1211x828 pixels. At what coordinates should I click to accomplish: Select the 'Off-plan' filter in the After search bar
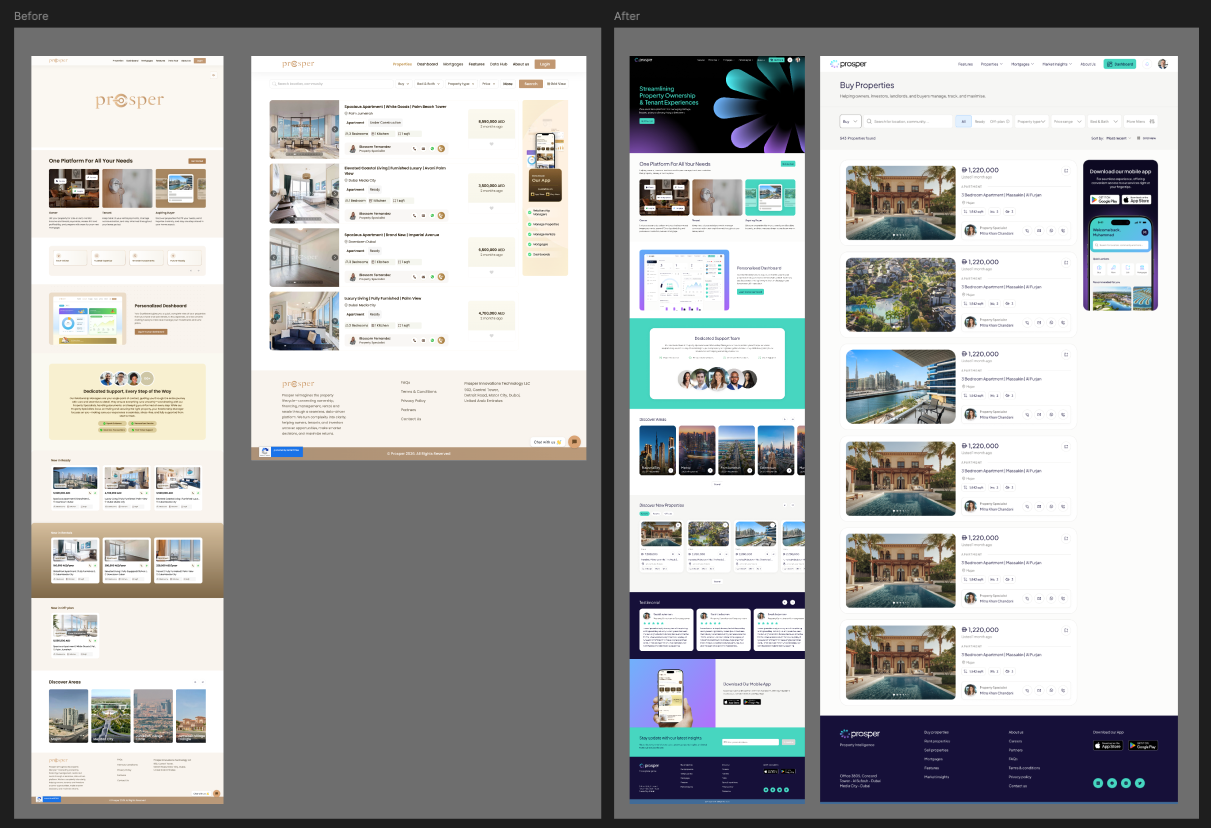point(998,121)
